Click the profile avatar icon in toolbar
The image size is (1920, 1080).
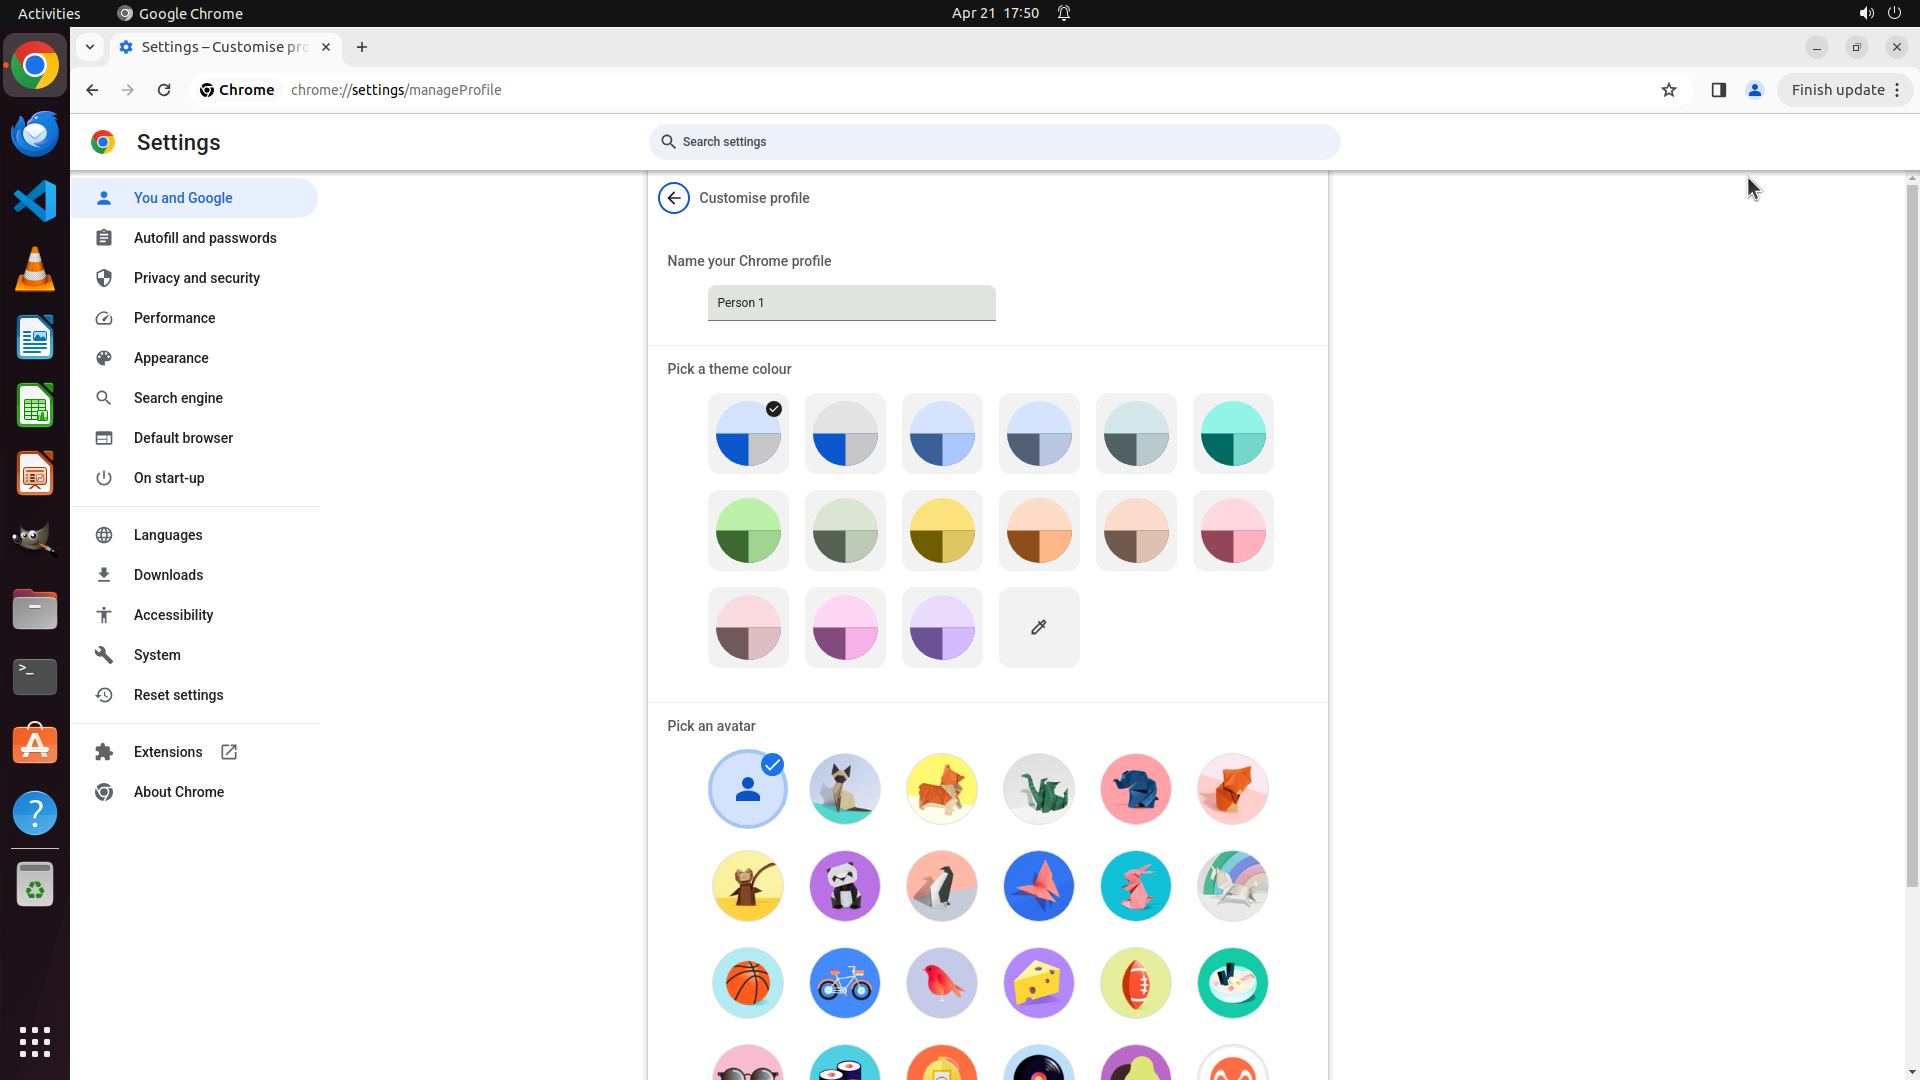1754,90
